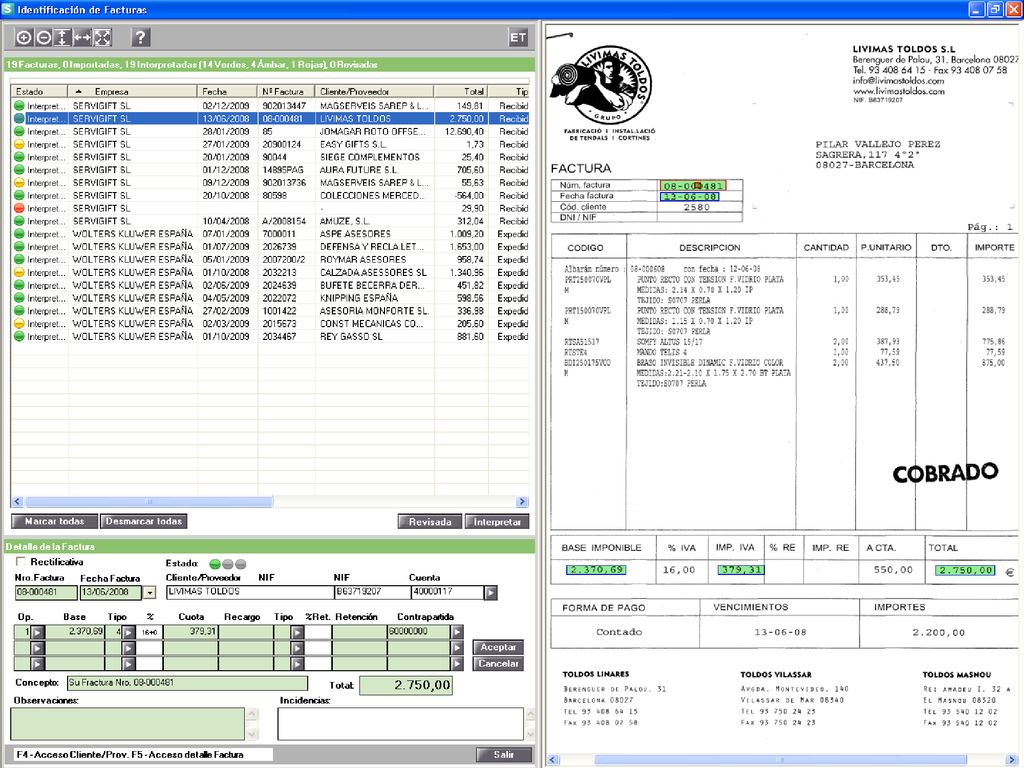The width and height of the screenshot is (1024, 768).
Task: Click the Nro. Factura input field
Action: pyautogui.click(x=46, y=592)
